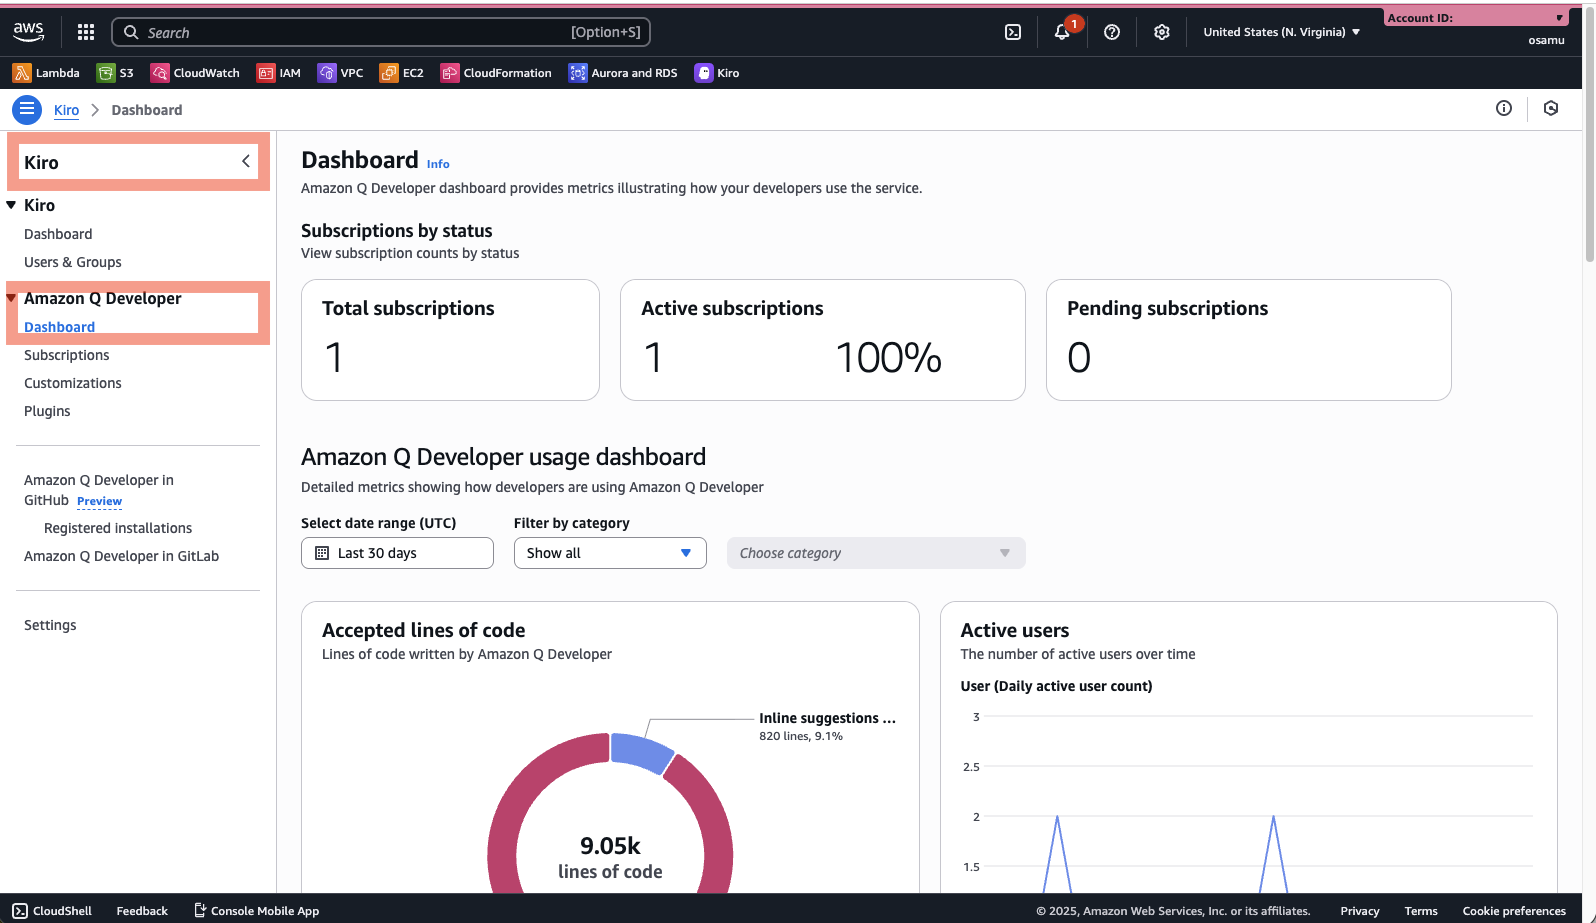Open CloudWatch favorite shortcut
Screen dimensions: 1596x923
tap(195, 73)
